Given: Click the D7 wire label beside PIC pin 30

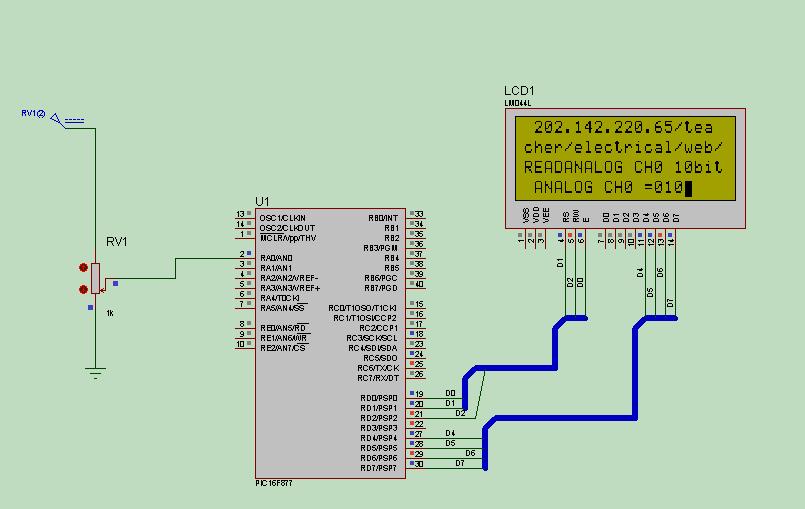Looking at the screenshot, I should coord(460,463).
